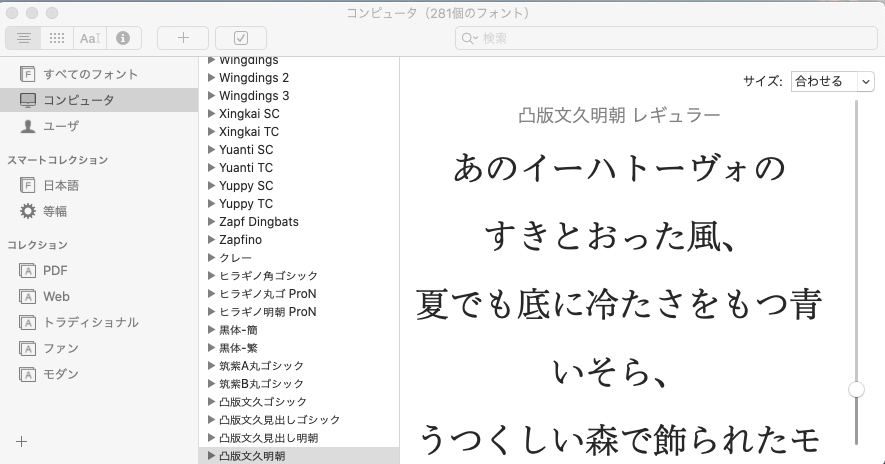Add a new collection with plus button

(x=21, y=441)
